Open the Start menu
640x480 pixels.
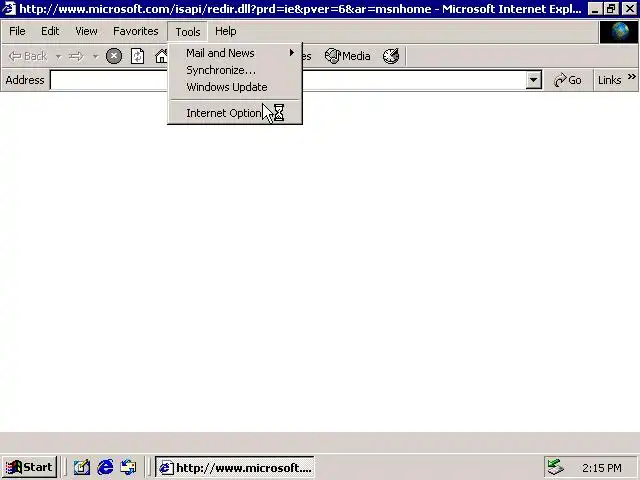(x=29, y=467)
